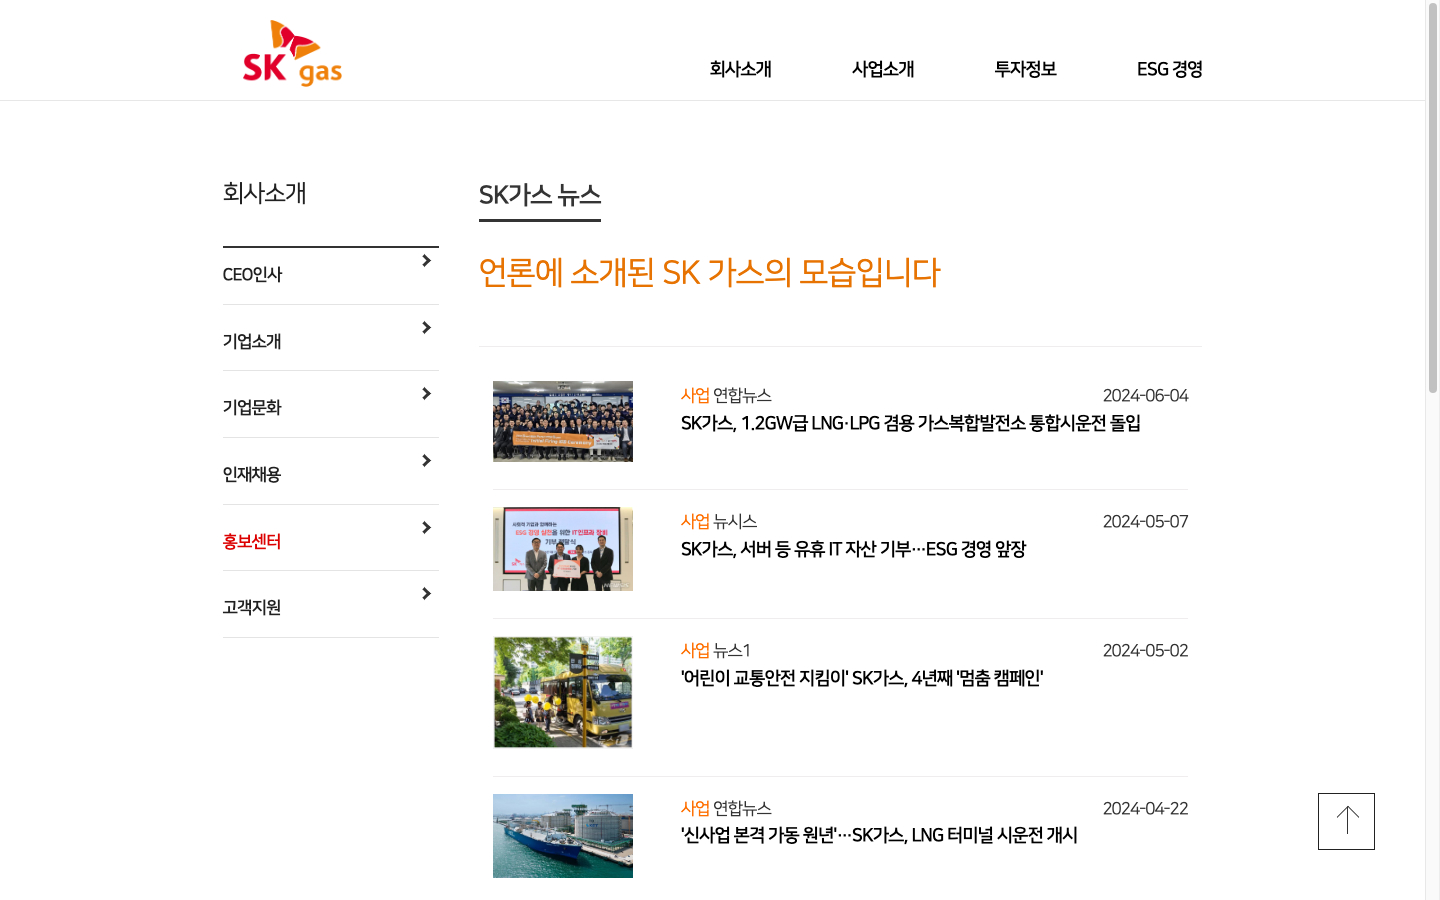Click the 뉴스1 source label

coord(731,651)
